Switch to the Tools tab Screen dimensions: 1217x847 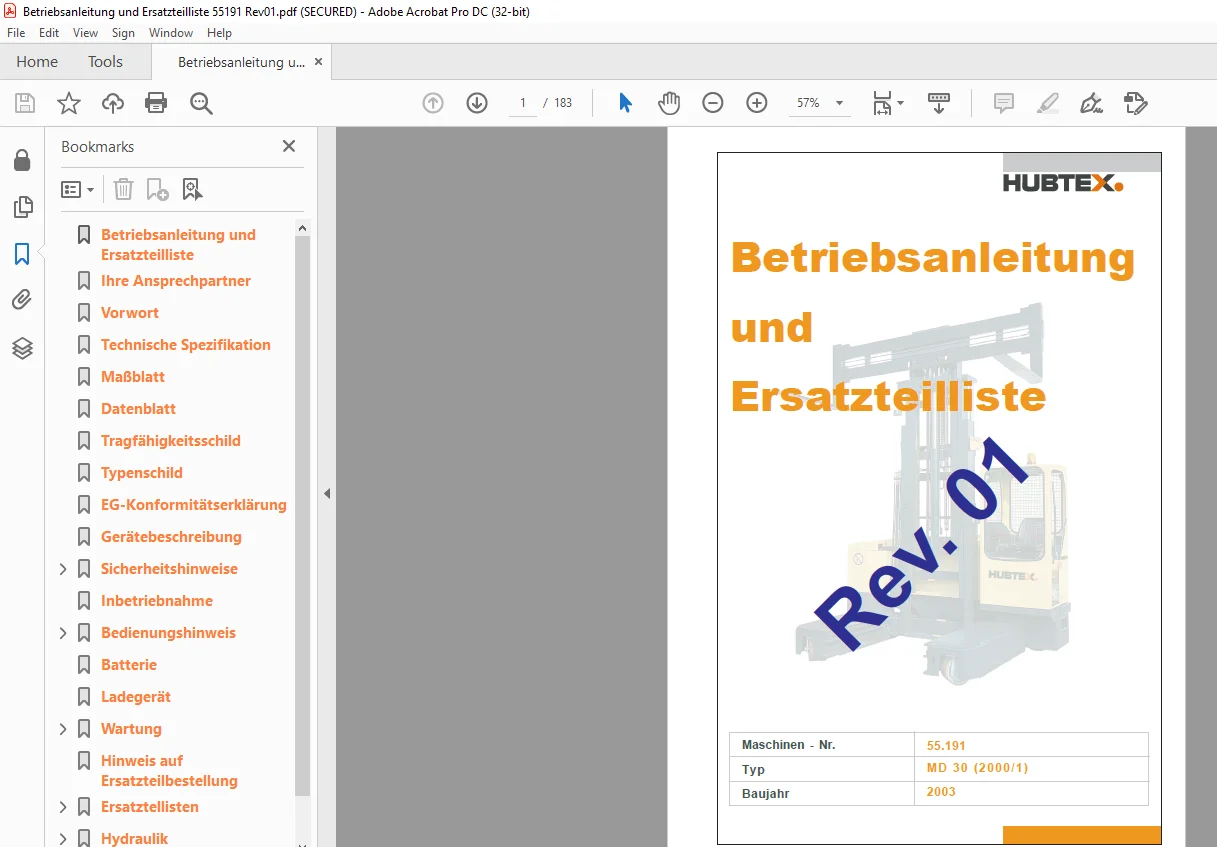105,62
